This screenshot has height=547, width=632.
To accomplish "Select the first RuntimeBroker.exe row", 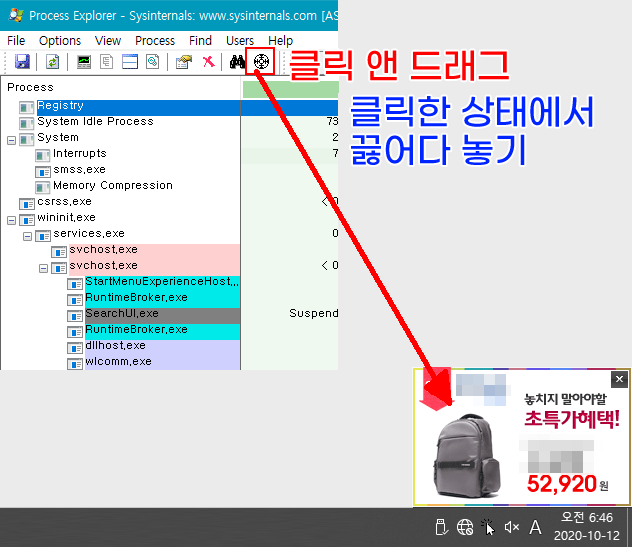I will (169, 298).
